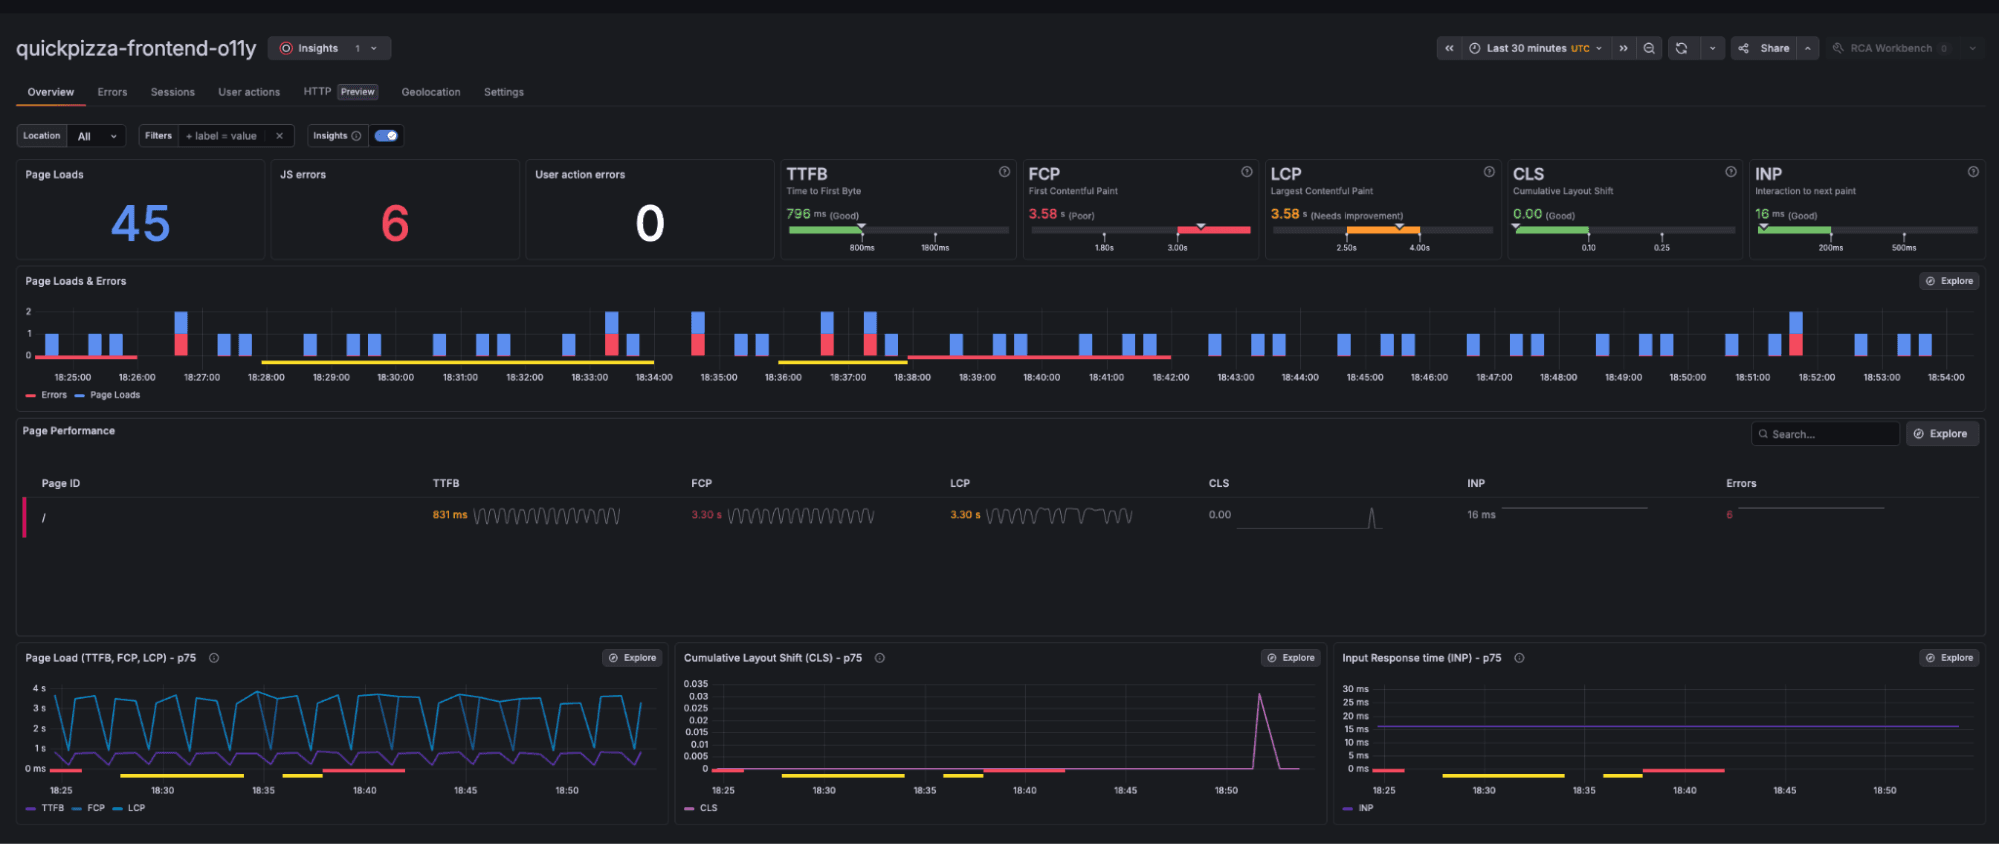The image size is (1999, 845).
Task: Click the LCP sparkline for page "/"
Action: tap(1060, 516)
